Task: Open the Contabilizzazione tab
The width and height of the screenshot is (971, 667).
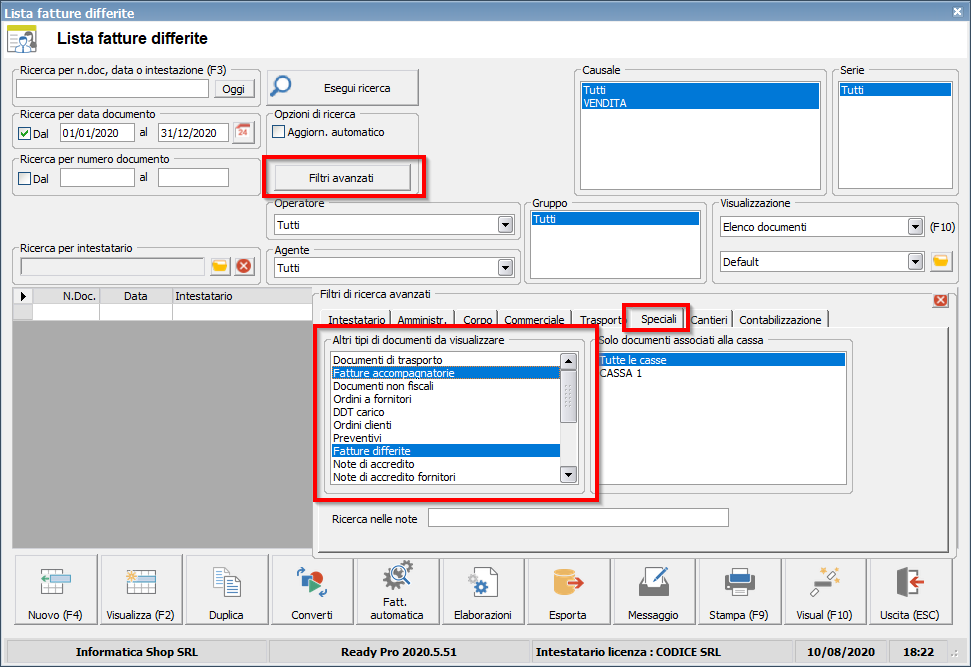Action: click(x=780, y=320)
